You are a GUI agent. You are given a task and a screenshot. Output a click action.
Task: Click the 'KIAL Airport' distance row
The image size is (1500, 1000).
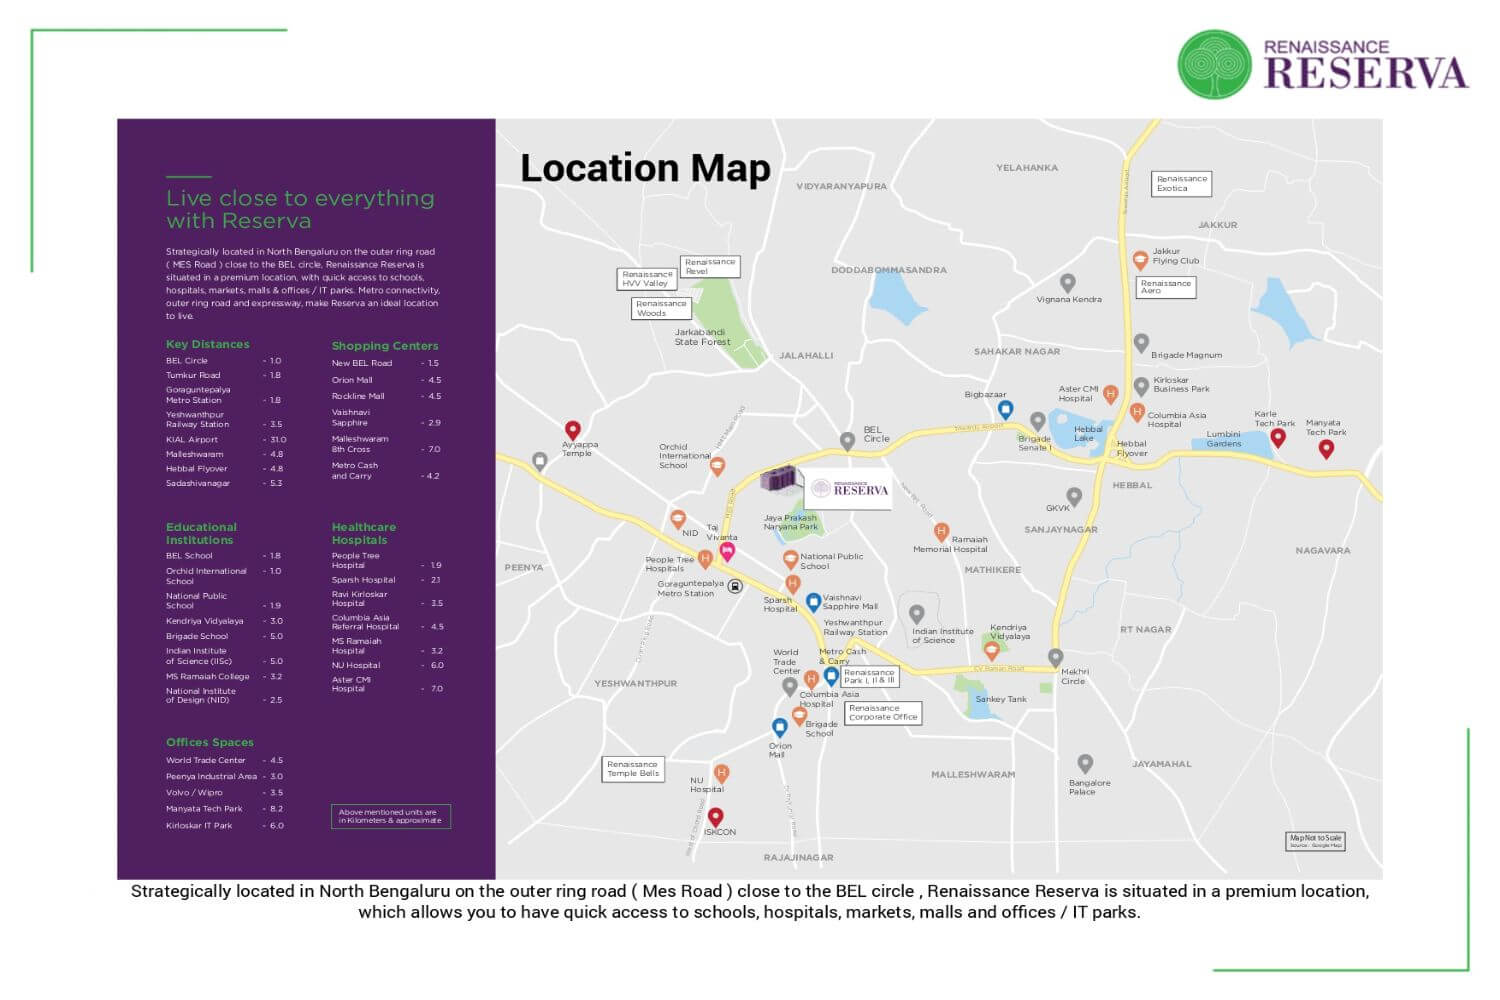coord(226,440)
